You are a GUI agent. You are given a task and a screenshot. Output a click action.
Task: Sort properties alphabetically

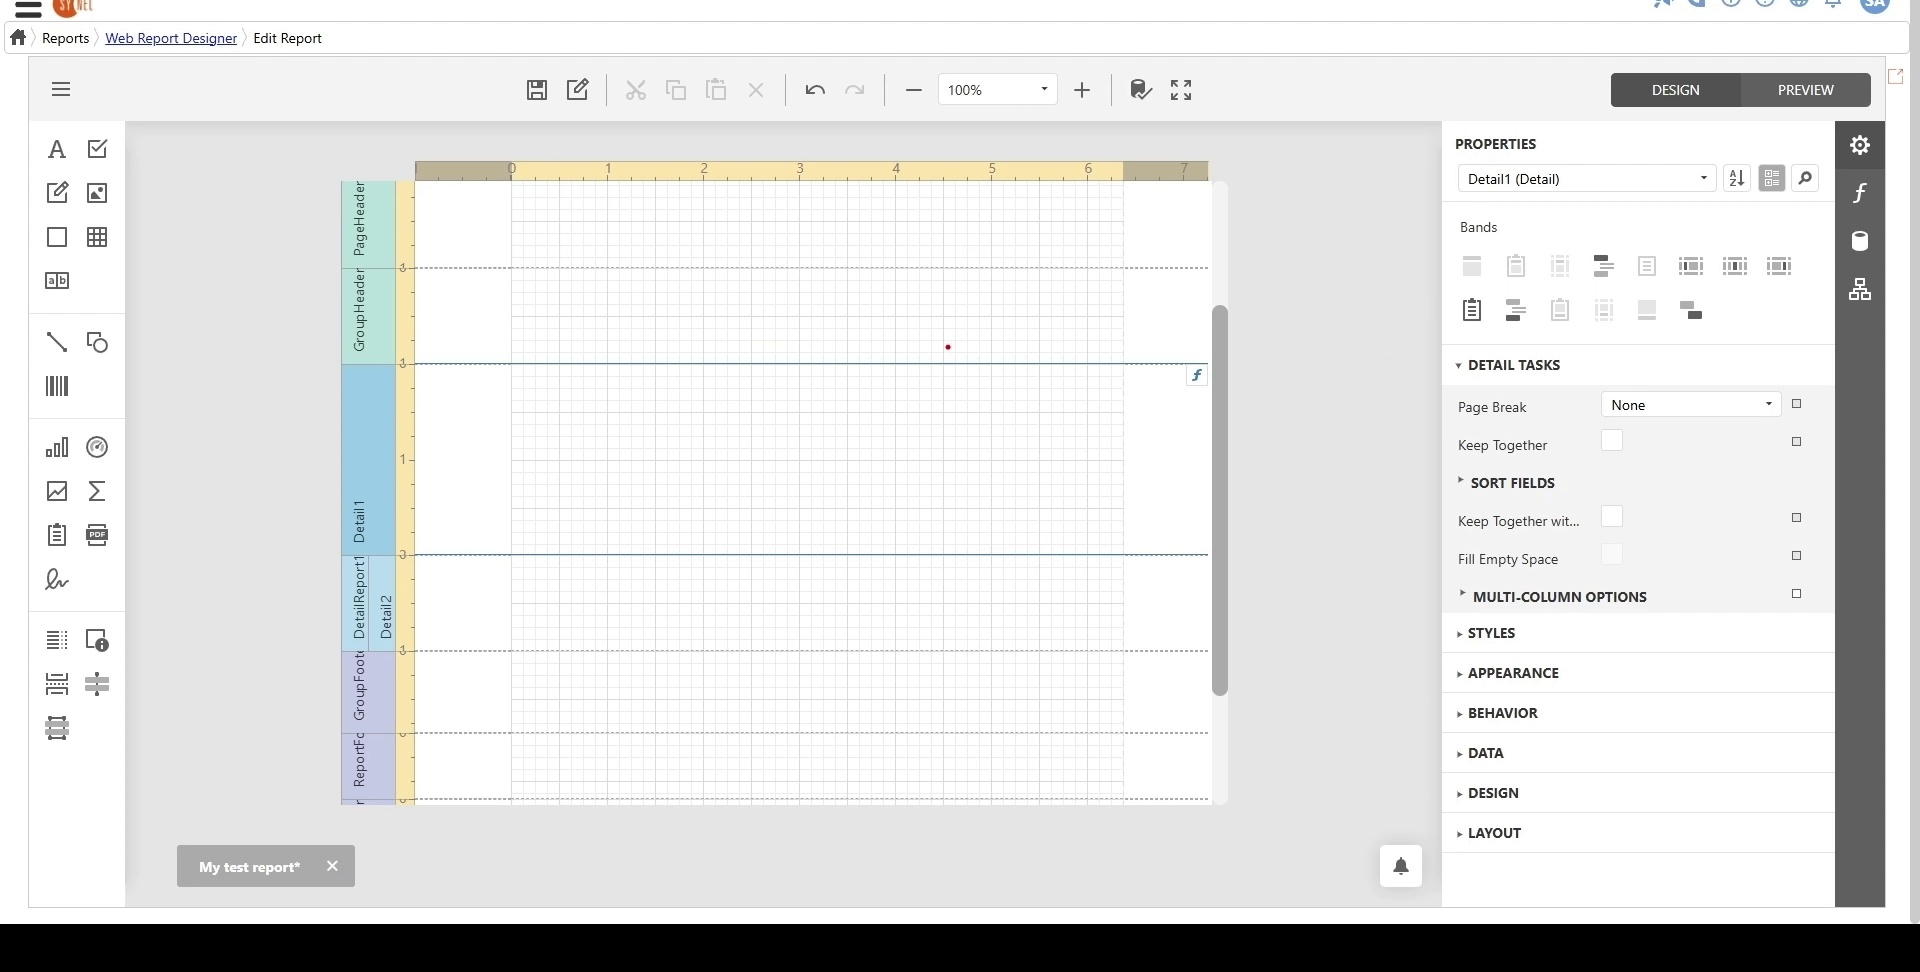click(1737, 178)
